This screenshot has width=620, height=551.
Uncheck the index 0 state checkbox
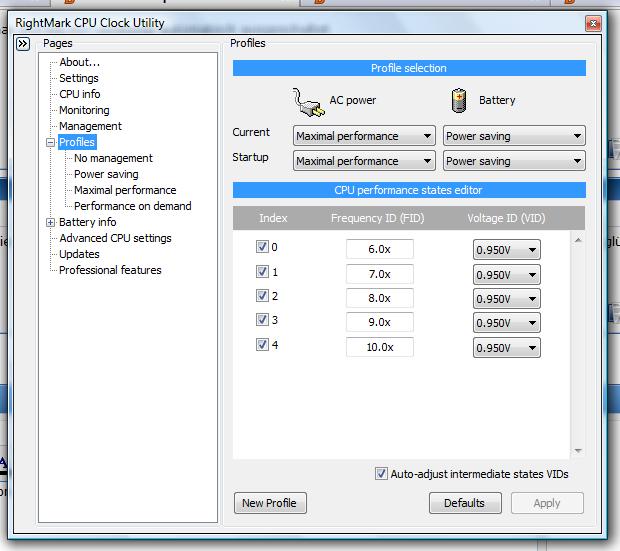[262, 247]
